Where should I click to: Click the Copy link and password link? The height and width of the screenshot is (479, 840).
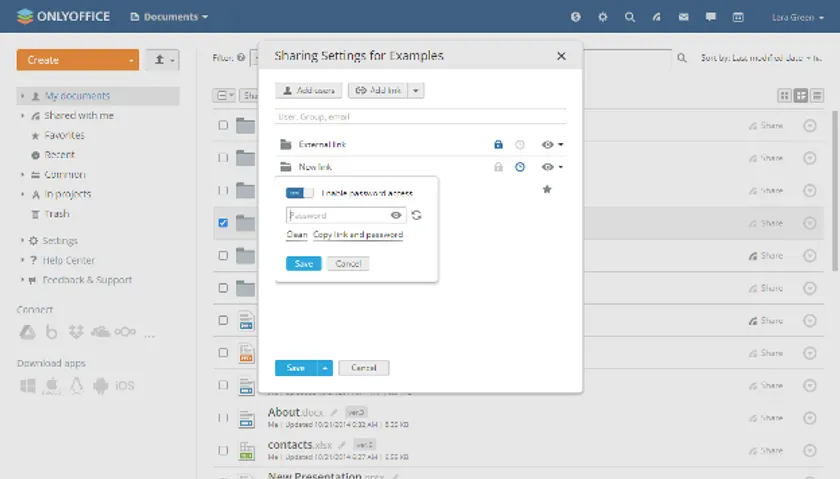pos(358,235)
